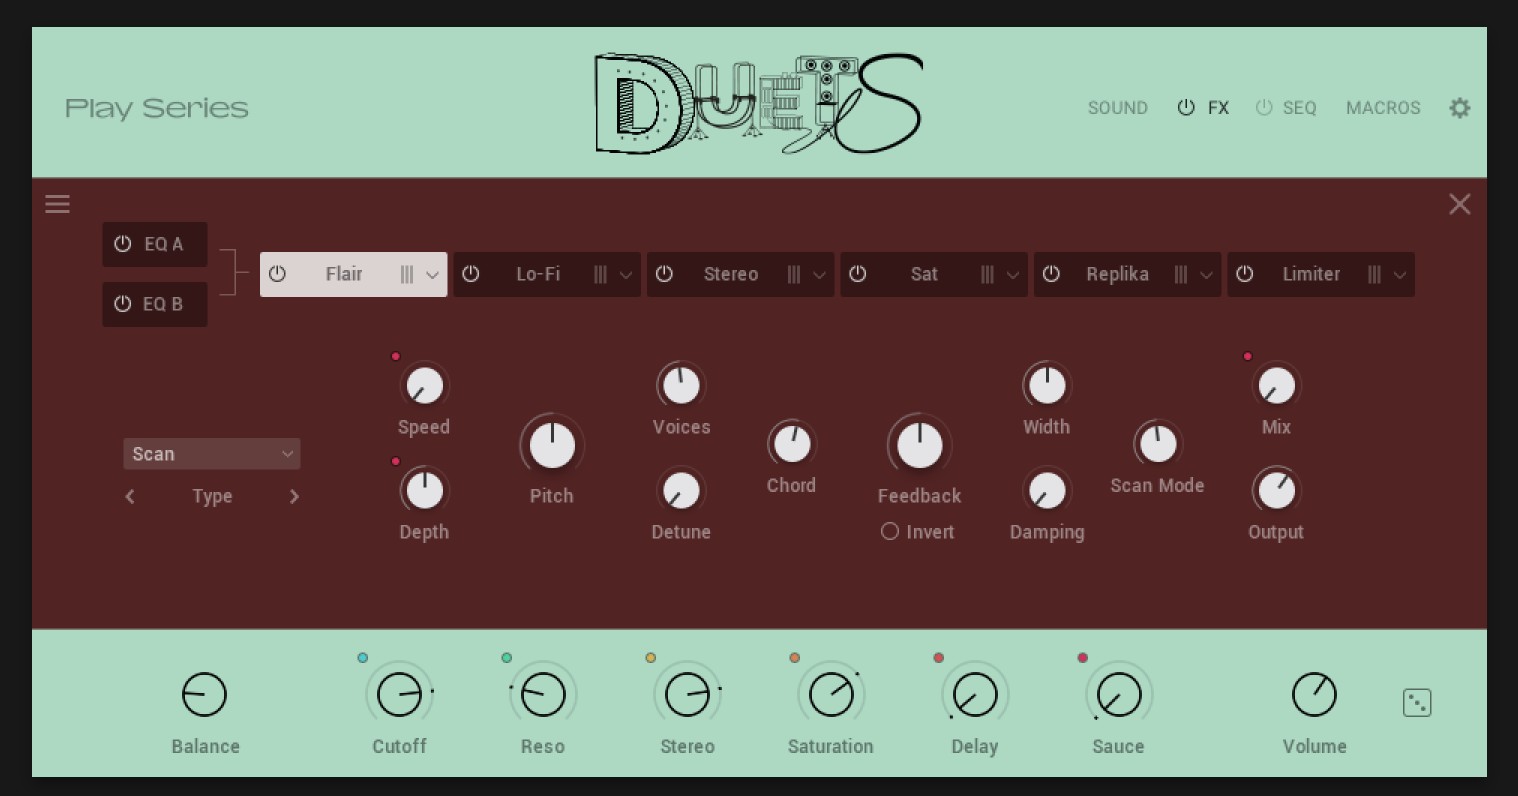Open the Replika effect slot dropdown arrow
This screenshot has width=1518, height=796.
pos(1206,275)
